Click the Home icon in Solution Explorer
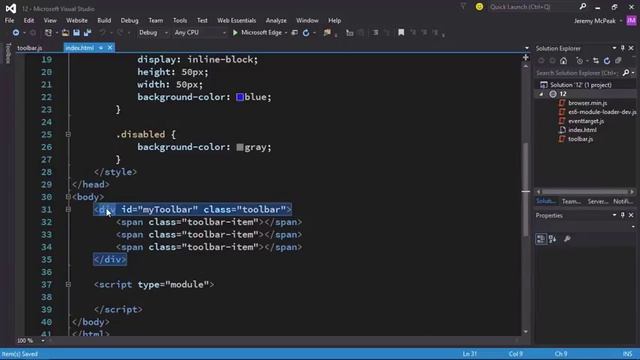The width and height of the screenshot is (640, 360). pos(564,61)
